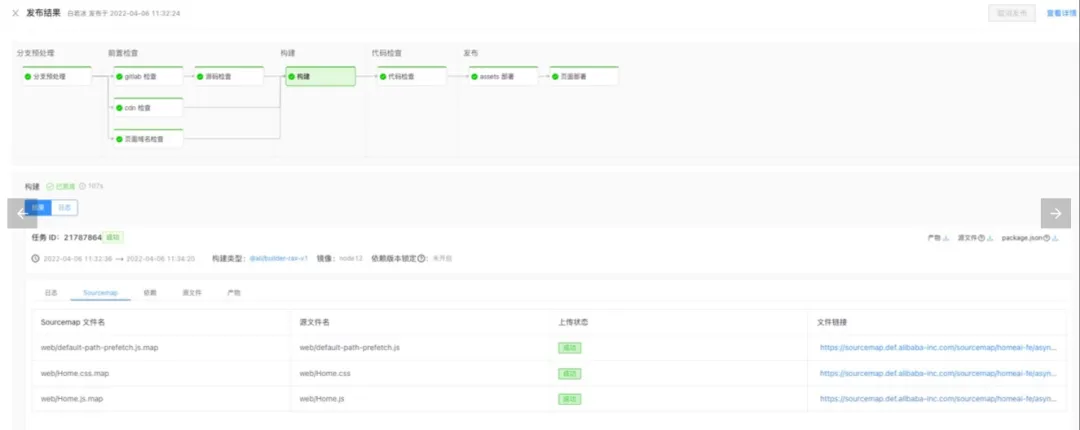Open the 查看详情 link
This screenshot has height=430, width=1080.
[x=1062, y=13]
